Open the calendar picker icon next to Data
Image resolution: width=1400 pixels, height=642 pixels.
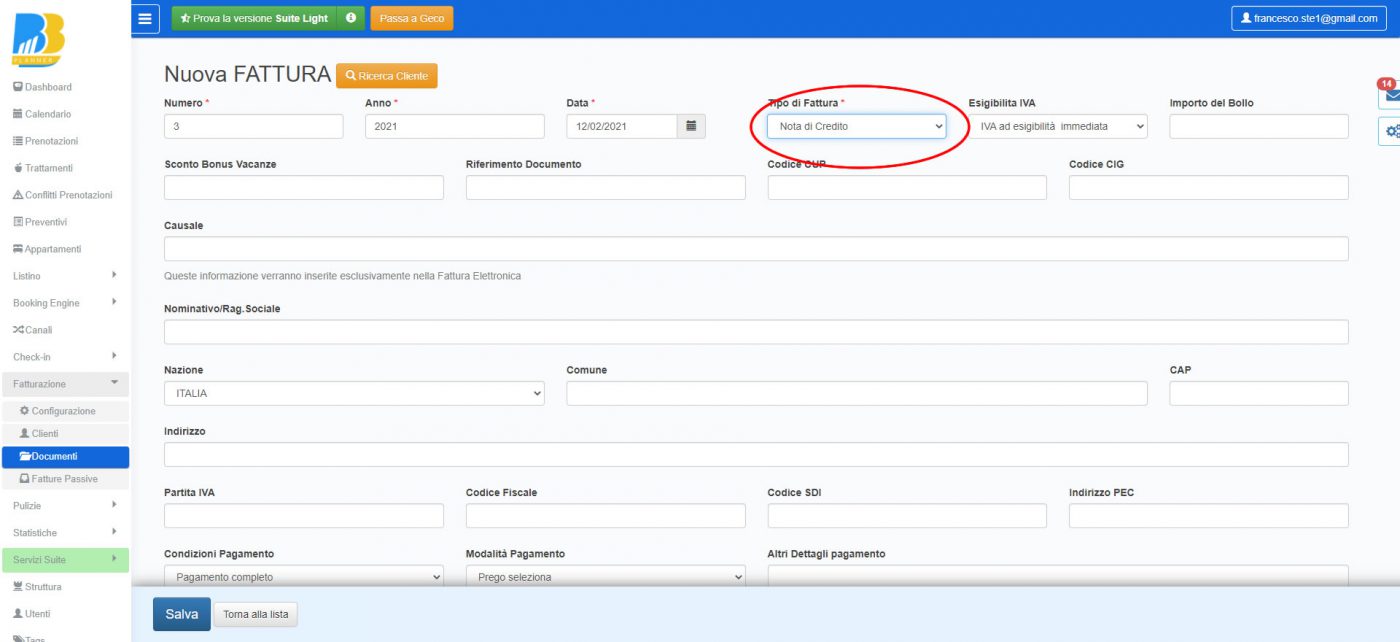pos(691,126)
